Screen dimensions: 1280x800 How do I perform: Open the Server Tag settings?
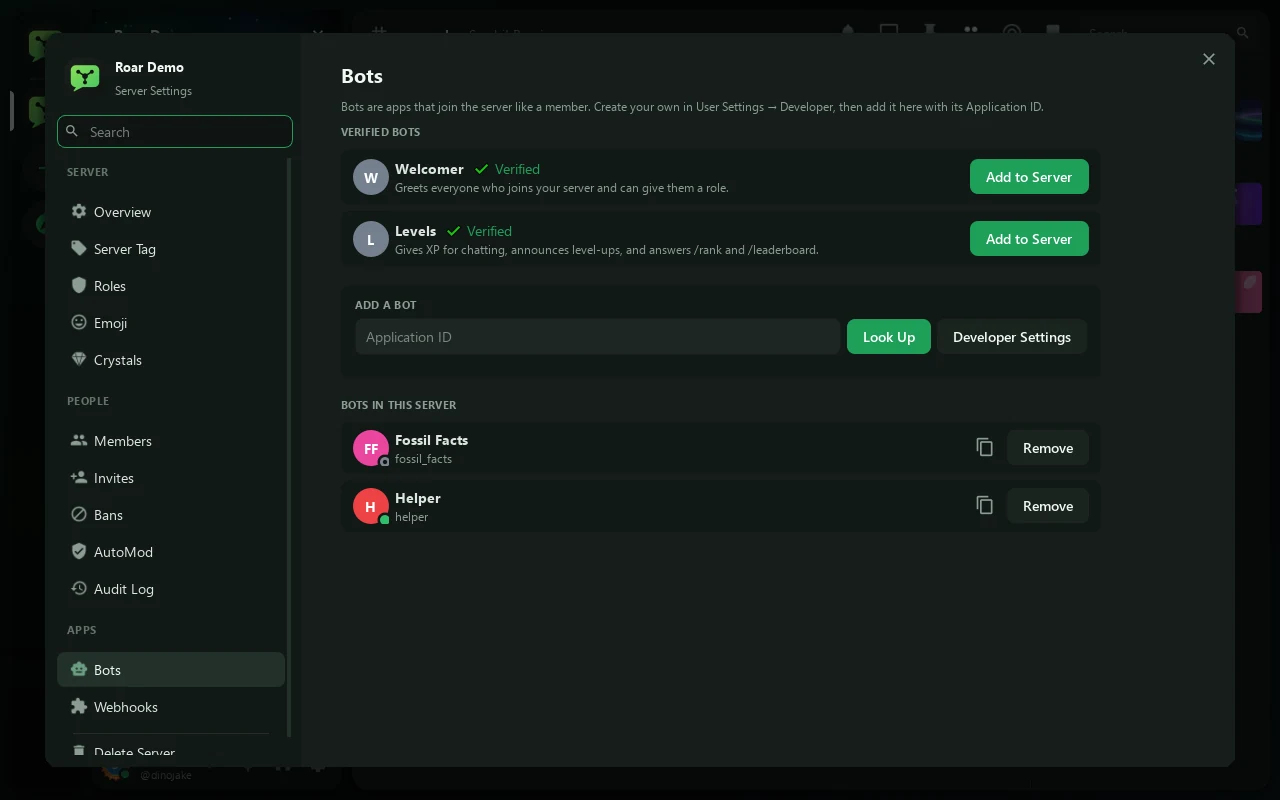tap(171, 249)
